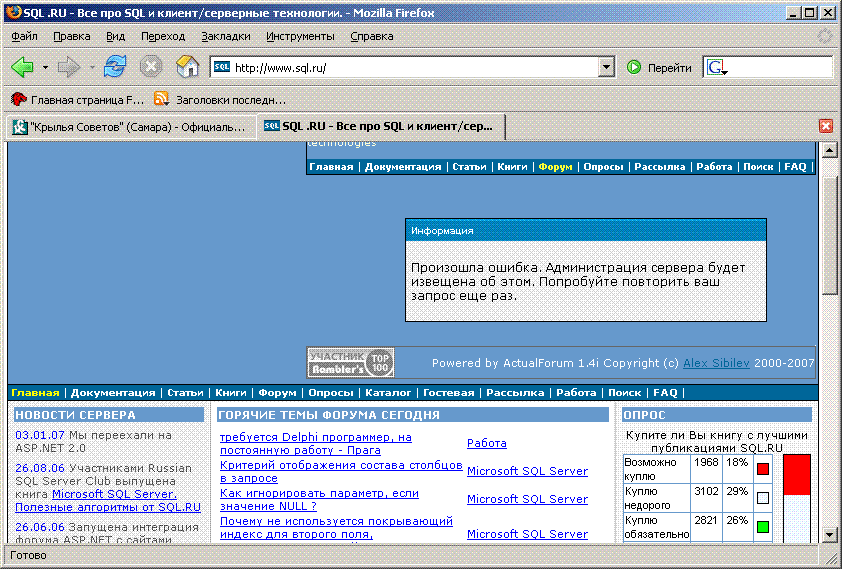Expand the Back button history dropdown
The height and width of the screenshot is (569, 842).
[45, 68]
